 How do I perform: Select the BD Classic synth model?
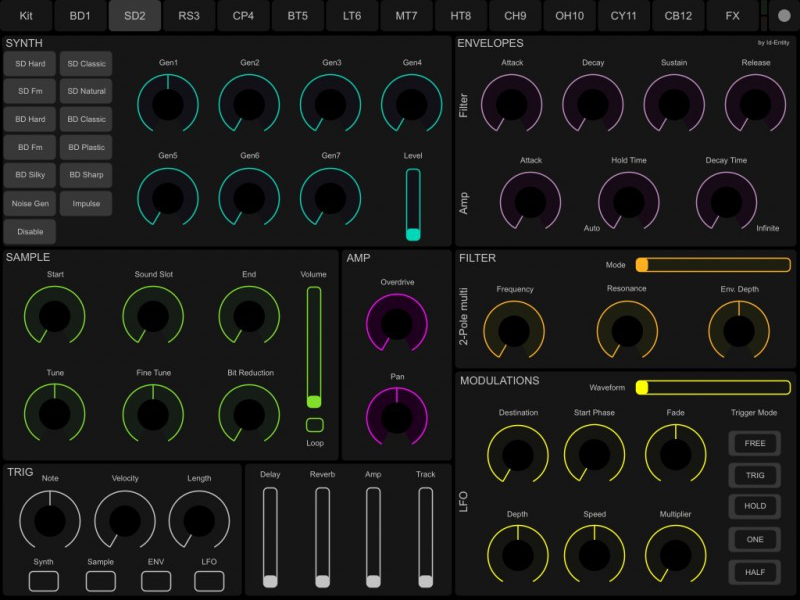pyautogui.click(x=86, y=119)
